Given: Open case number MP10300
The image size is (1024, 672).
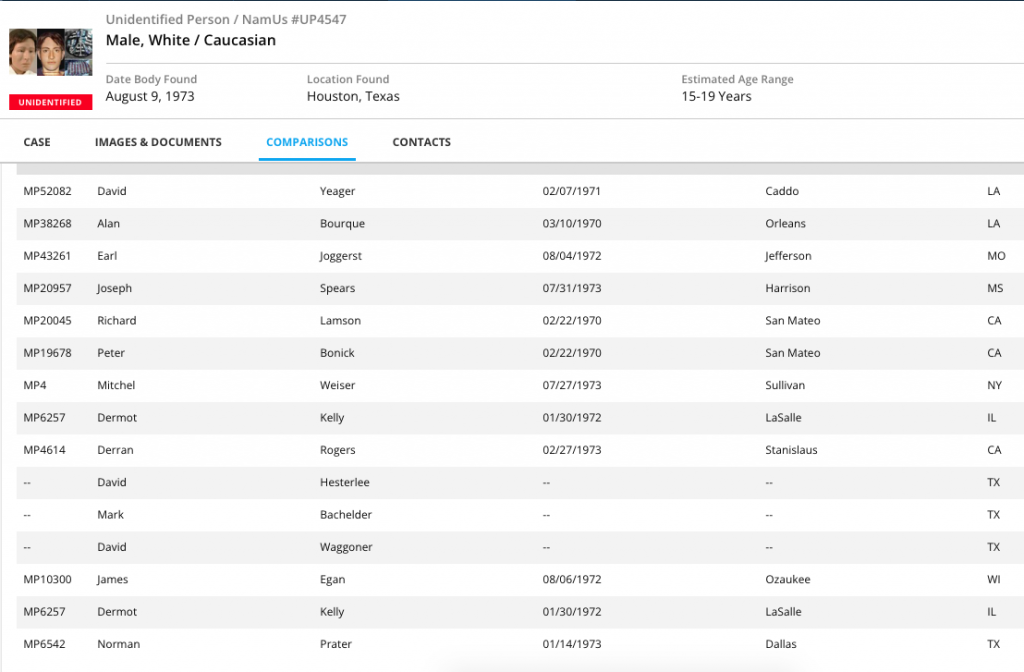Looking at the screenshot, I should (x=47, y=580).
